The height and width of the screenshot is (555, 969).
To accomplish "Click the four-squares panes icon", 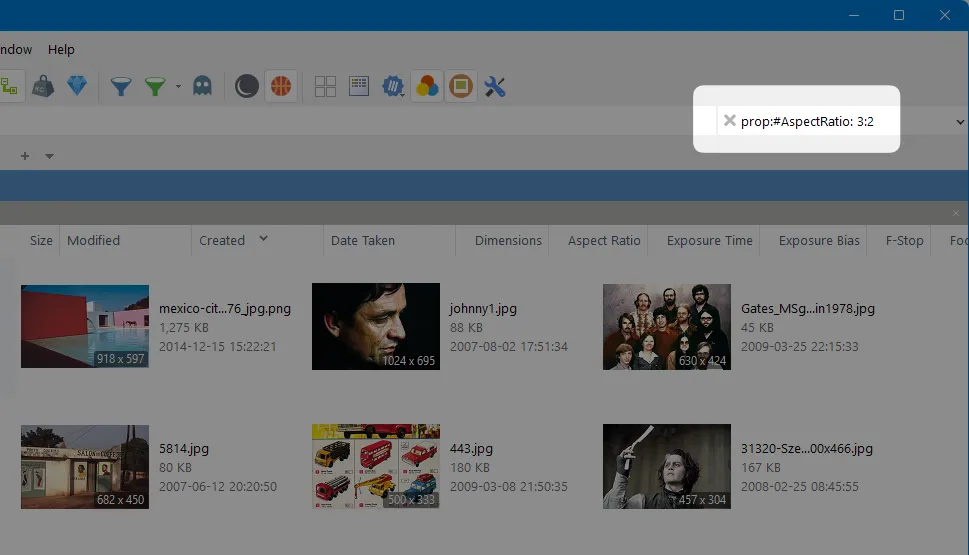I will 325,87.
